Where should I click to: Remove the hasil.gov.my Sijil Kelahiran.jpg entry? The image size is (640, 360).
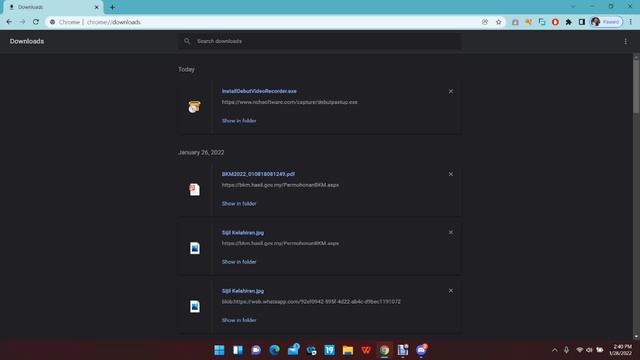pyautogui.click(x=451, y=232)
